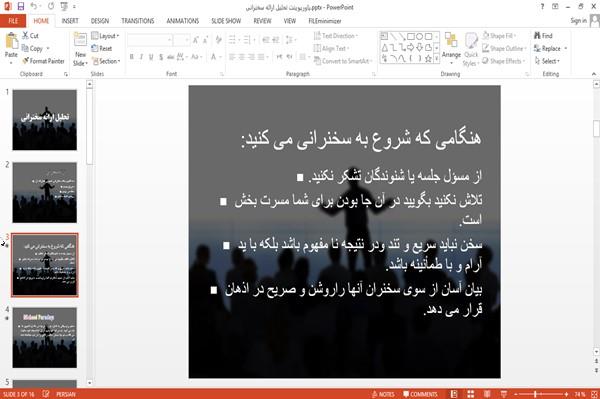Open Font dialog launcher
The height and width of the screenshot is (399, 600).
pyautogui.click(x=222, y=74)
